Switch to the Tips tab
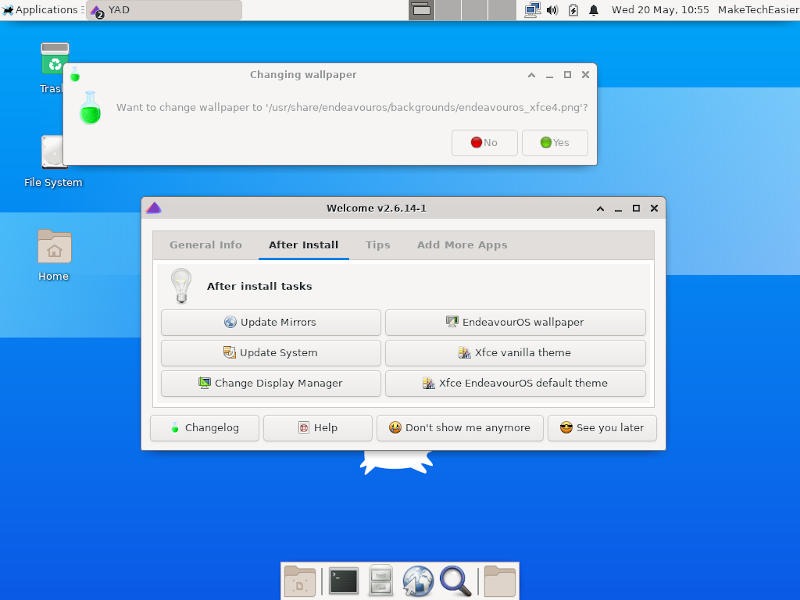The image size is (800, 600). coord(377,244)
